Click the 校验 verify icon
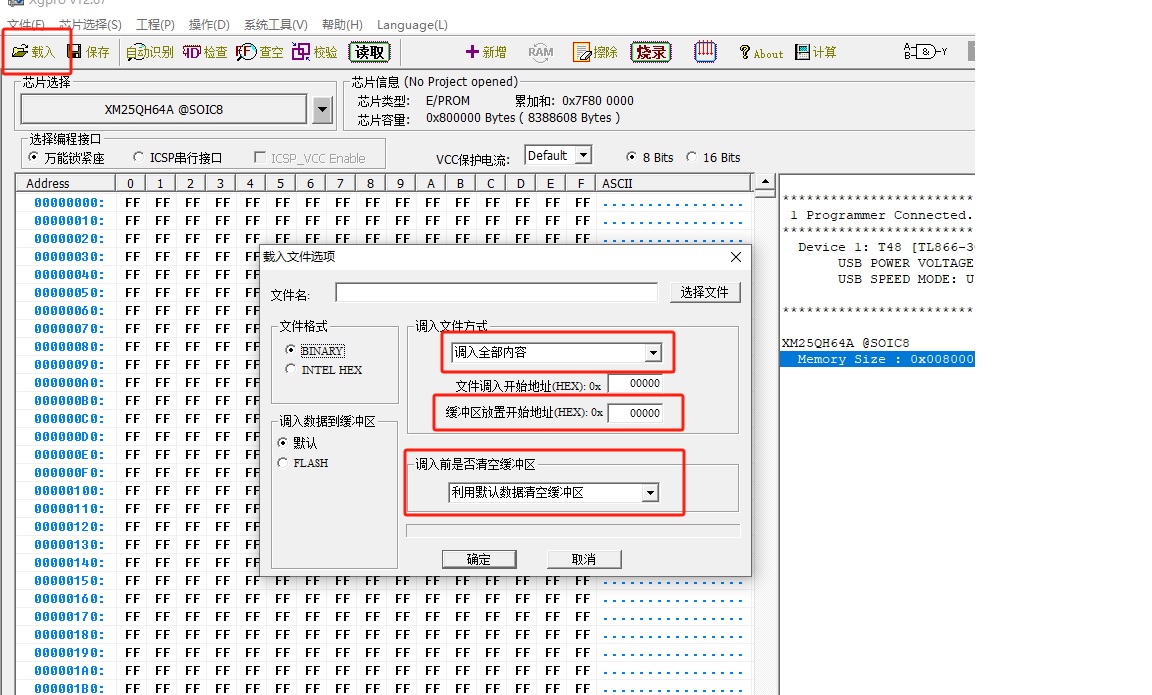The width and height of the screenshot is (1152, 695). tap(314, 52)
